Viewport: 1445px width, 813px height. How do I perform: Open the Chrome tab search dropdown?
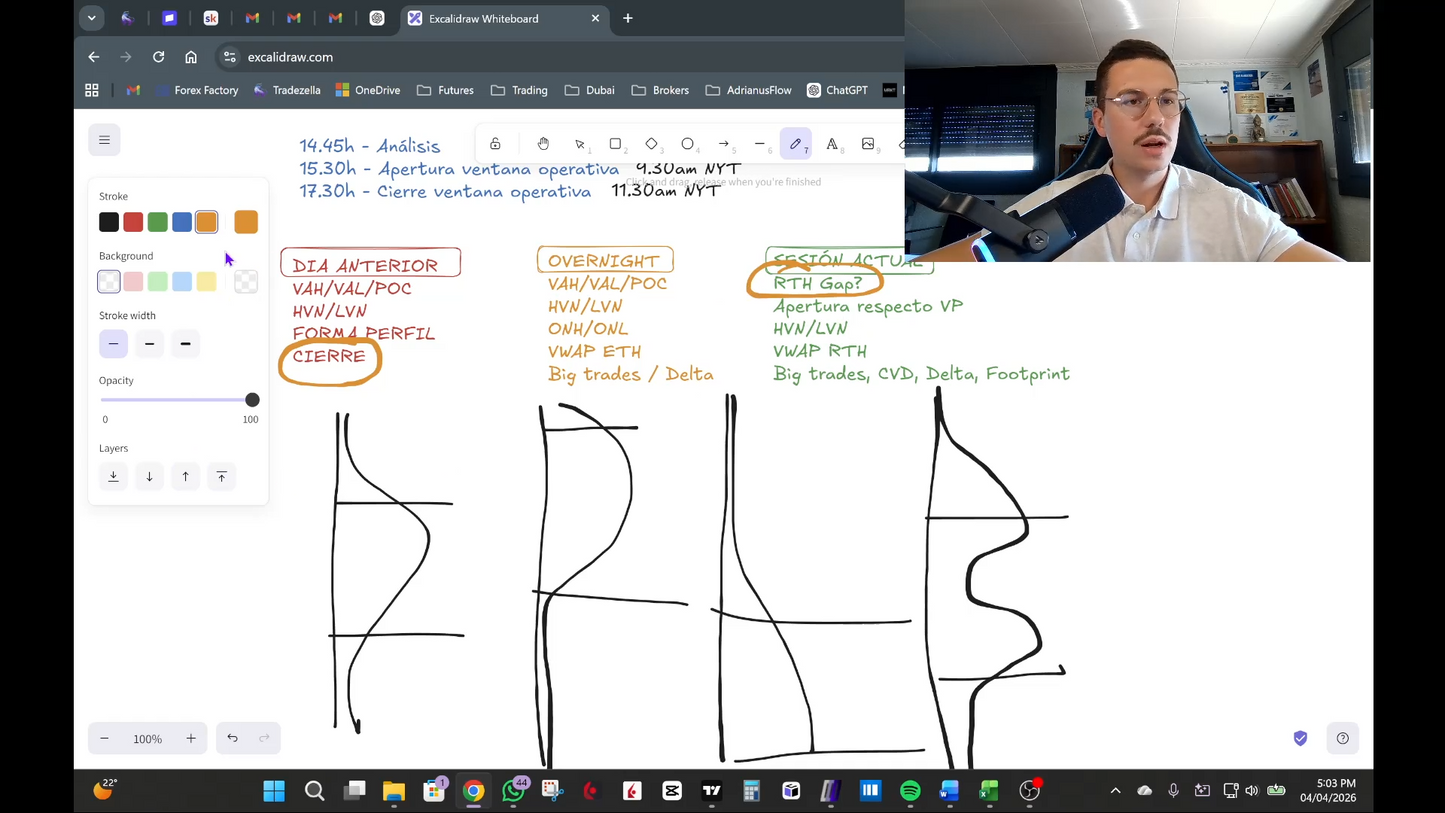(x=91, y=18)
